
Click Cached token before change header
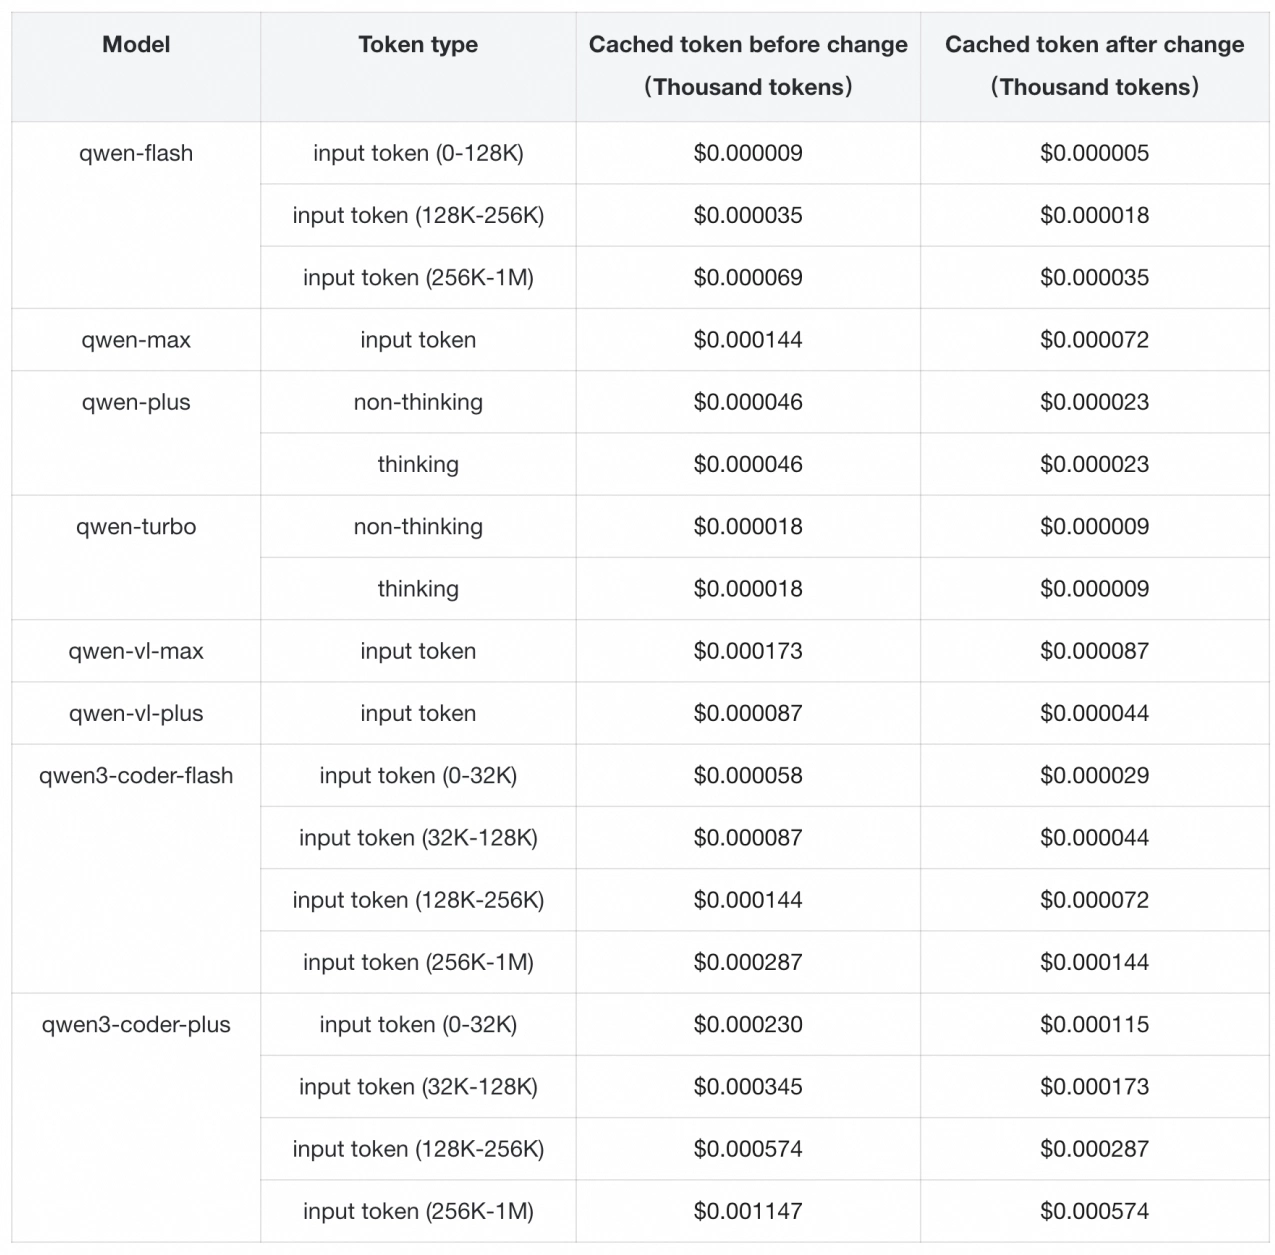[x=748, y=65]
